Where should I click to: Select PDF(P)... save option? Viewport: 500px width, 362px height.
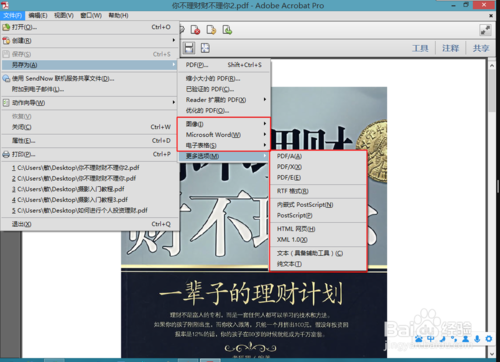coord(224,65)
